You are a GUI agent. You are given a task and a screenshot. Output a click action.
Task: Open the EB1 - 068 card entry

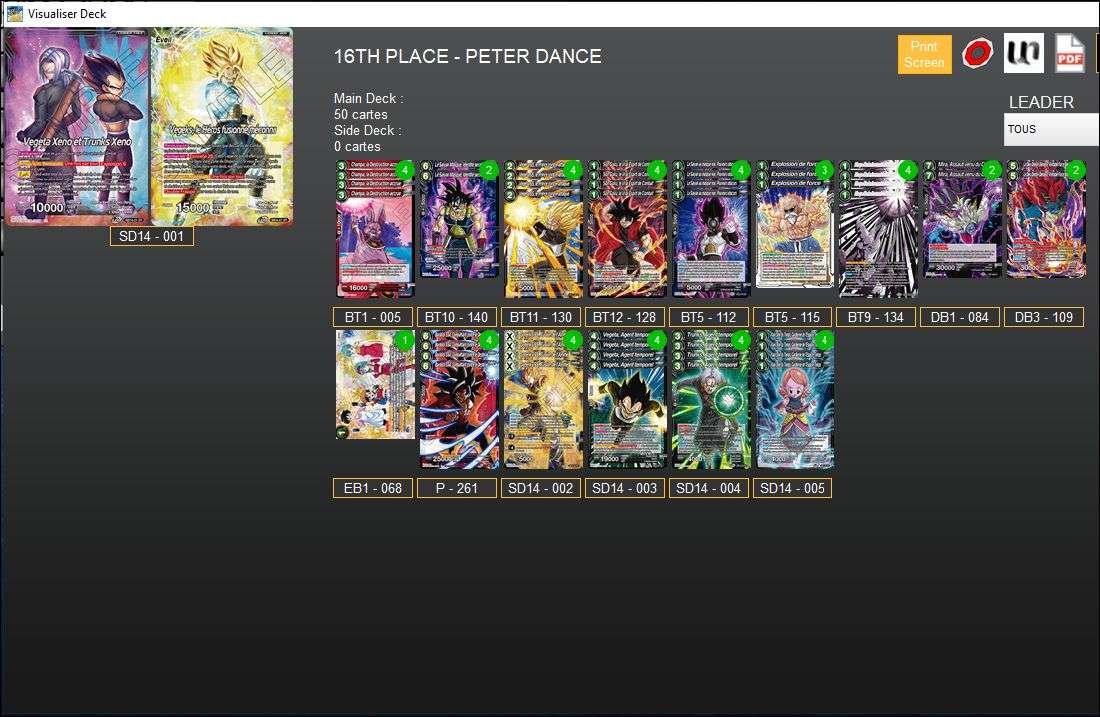[372, 488]
